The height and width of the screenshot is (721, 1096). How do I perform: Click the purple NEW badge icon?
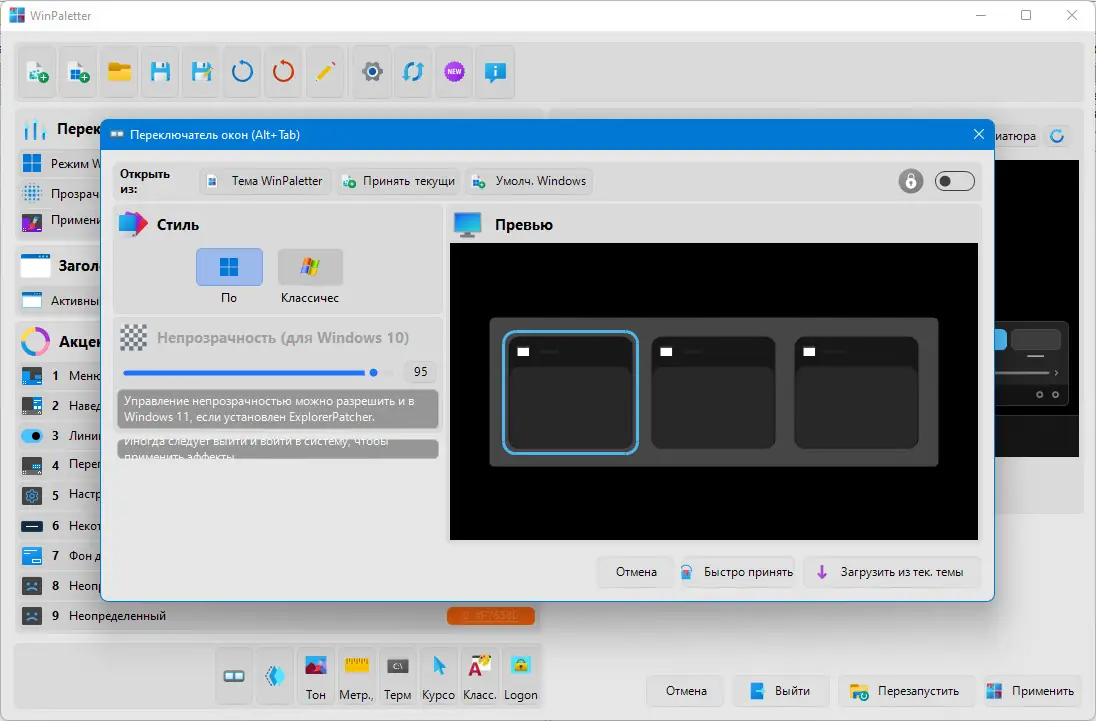click(x=455, y=72)
